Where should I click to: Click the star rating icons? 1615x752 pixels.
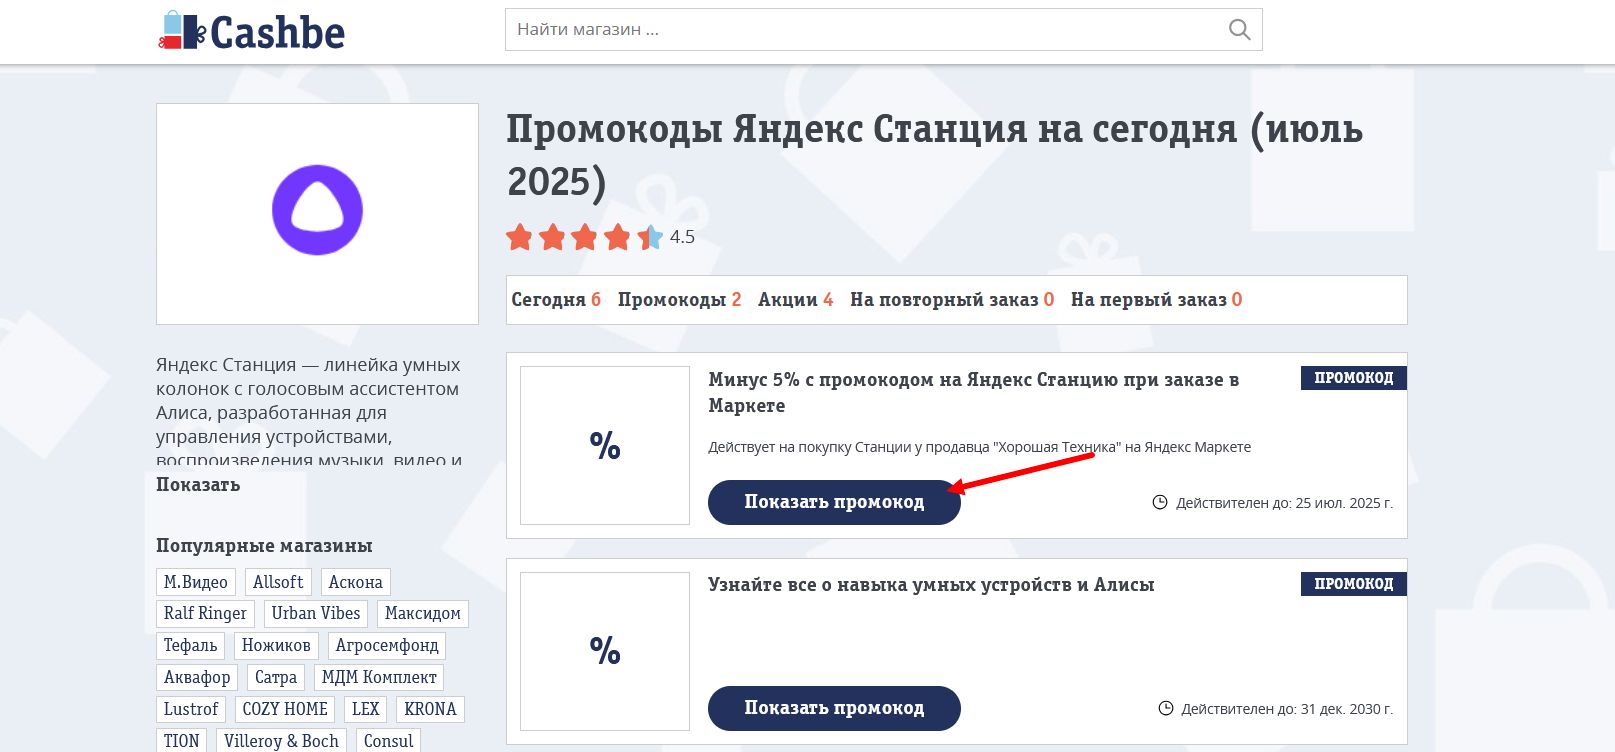point(585,237)
